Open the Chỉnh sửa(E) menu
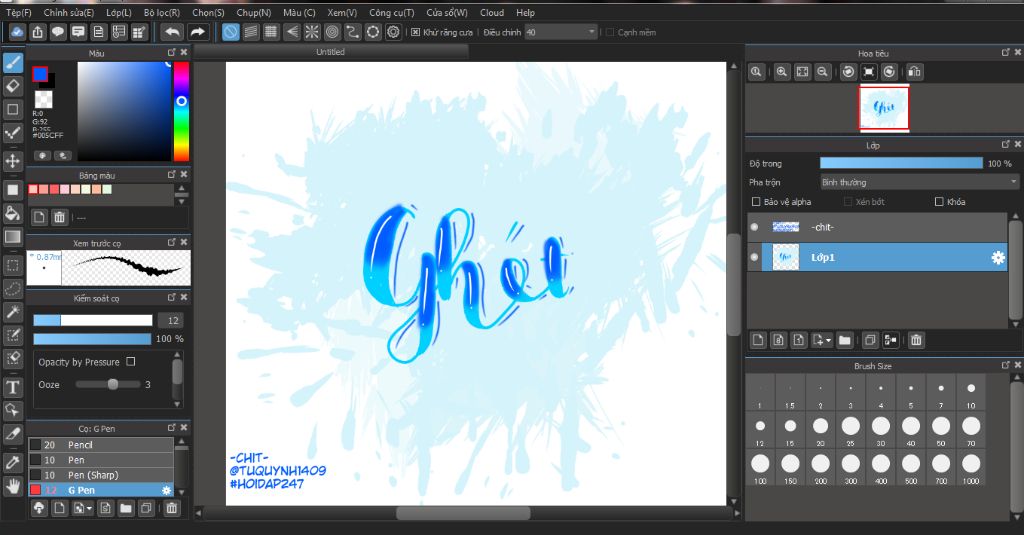The image size is (1024, 535). point(69,12)
